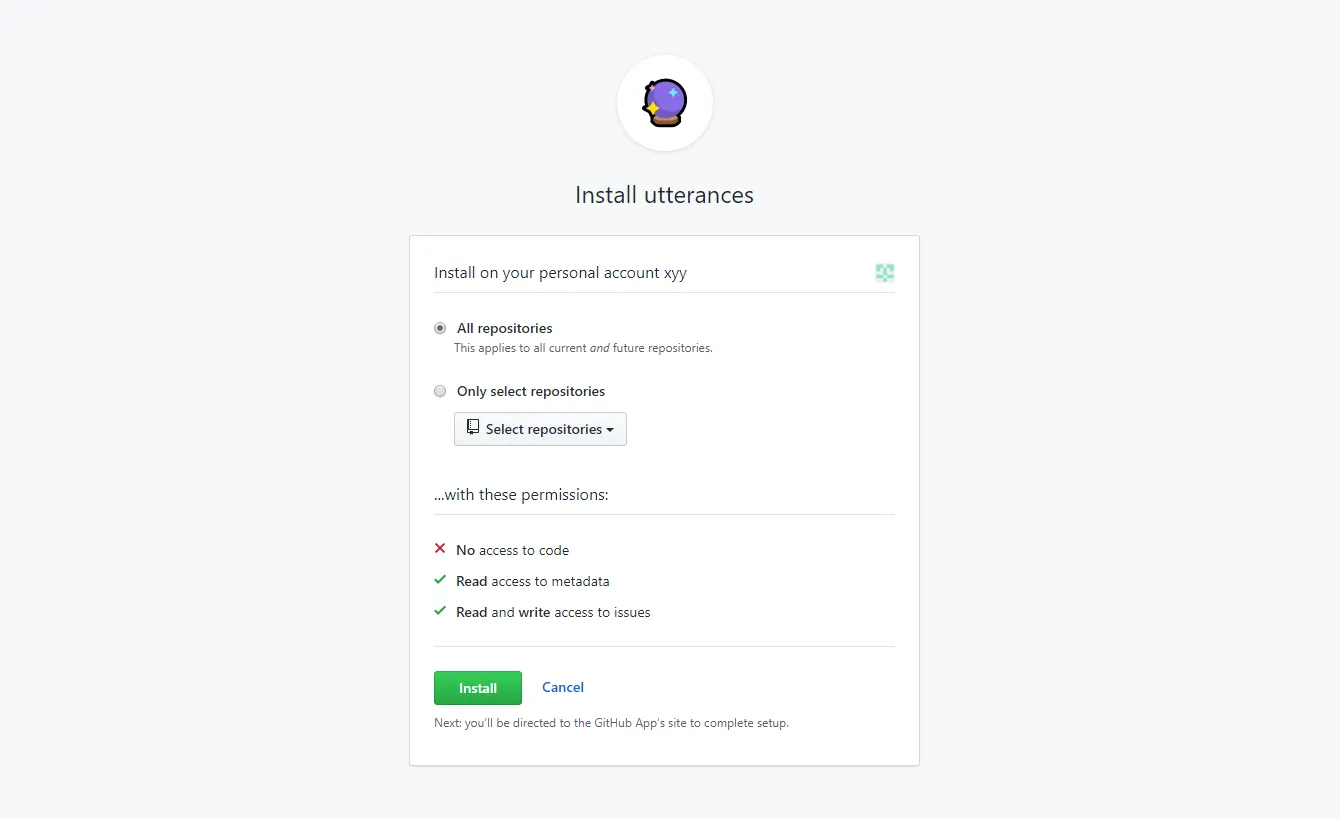Screen dimensions: 1340x819
Task: Click the caret arrow on Select repositories
Action: click(610, 430)
